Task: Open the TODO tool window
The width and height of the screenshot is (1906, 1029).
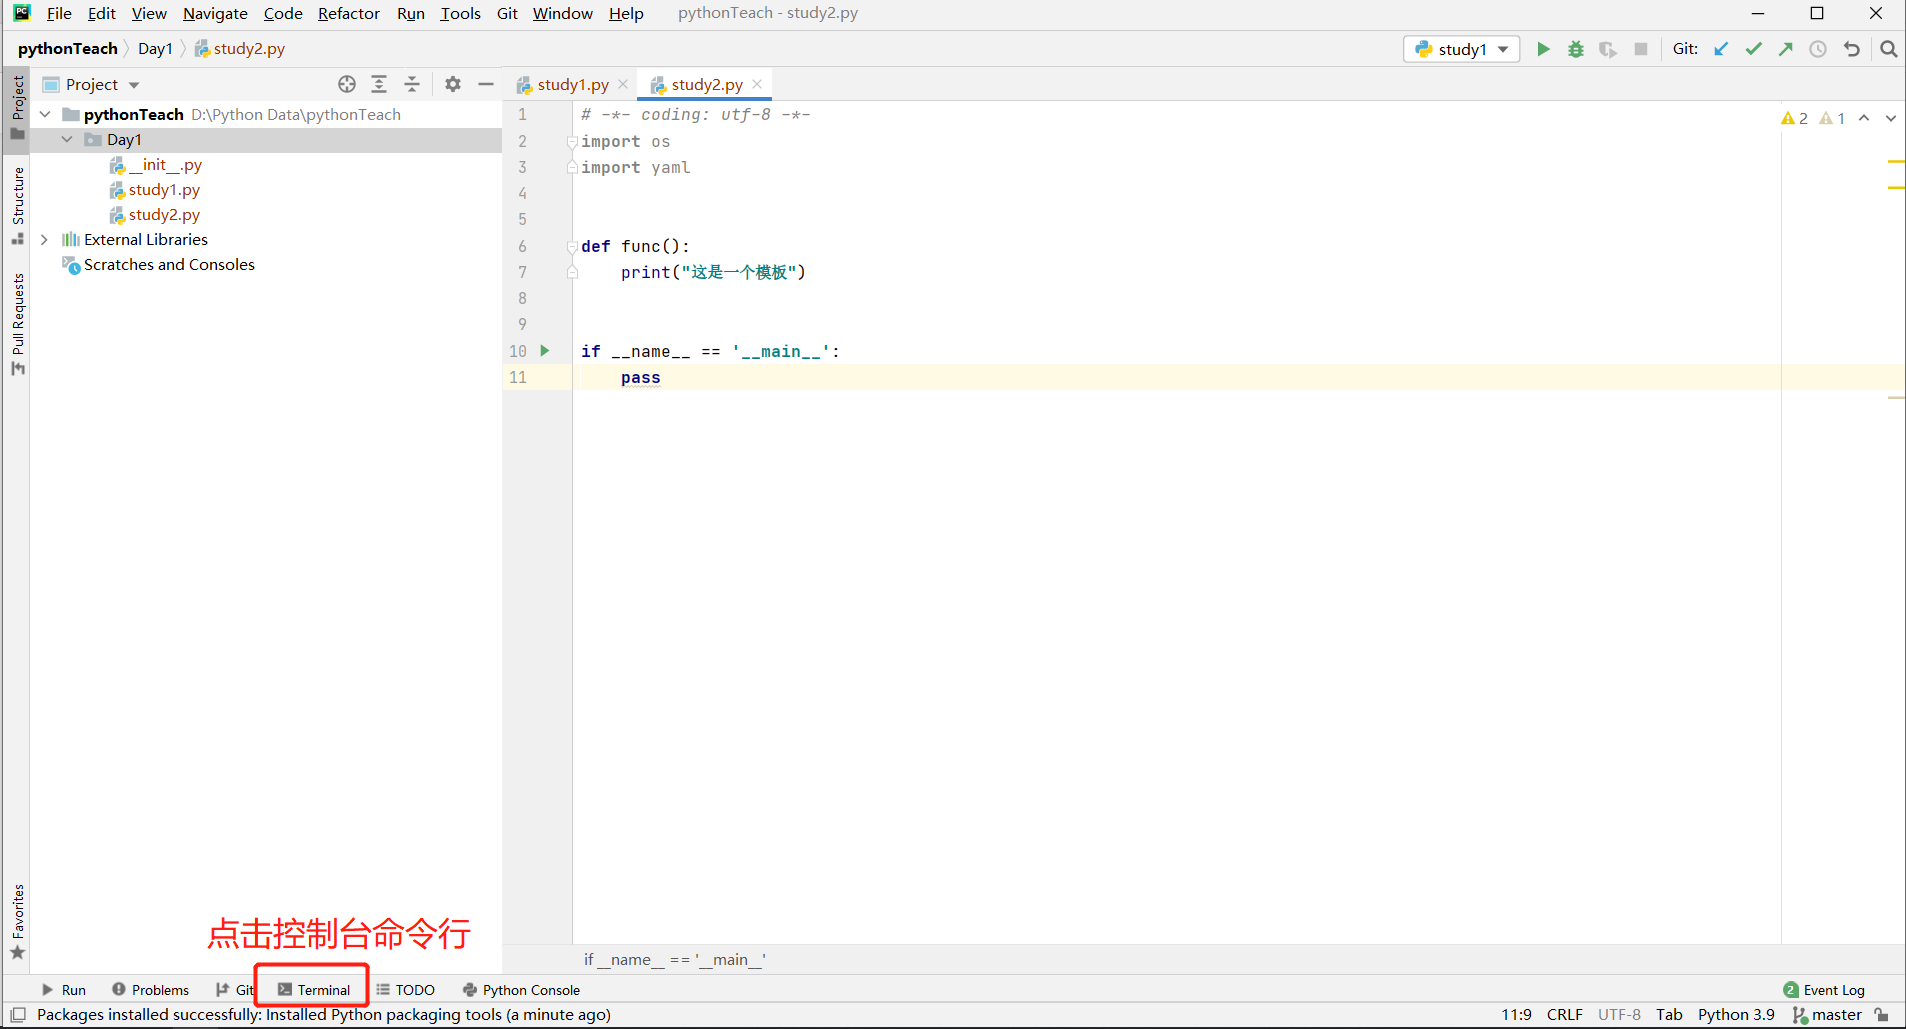Action: [x=405, y=990]
